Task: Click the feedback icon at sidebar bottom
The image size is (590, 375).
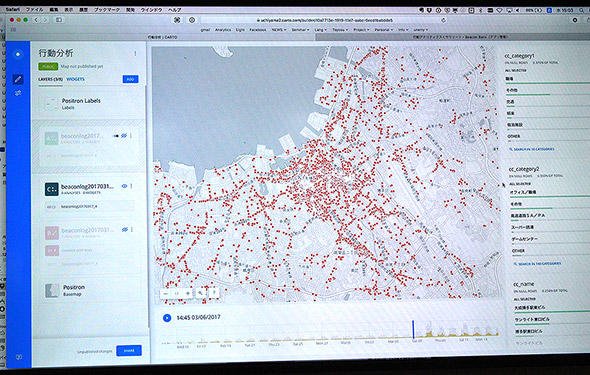Action: 19,357
